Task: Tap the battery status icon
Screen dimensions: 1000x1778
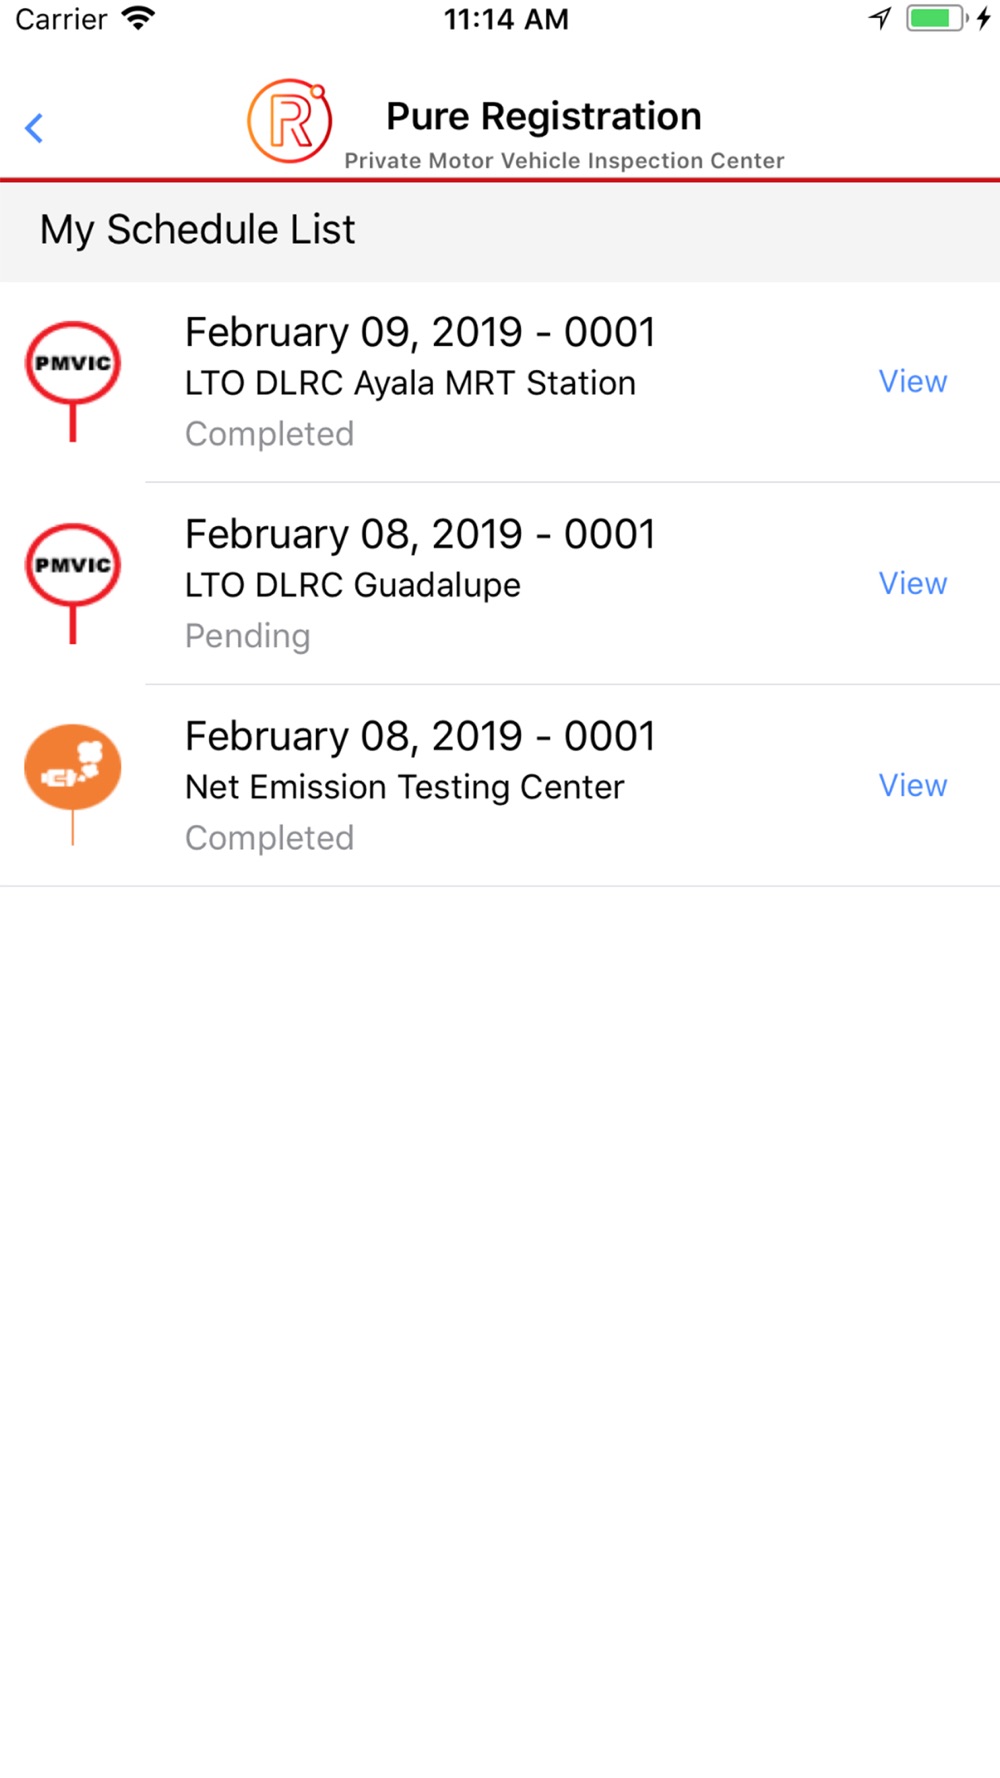Action: pyautogui.click(x=935, y=19)
